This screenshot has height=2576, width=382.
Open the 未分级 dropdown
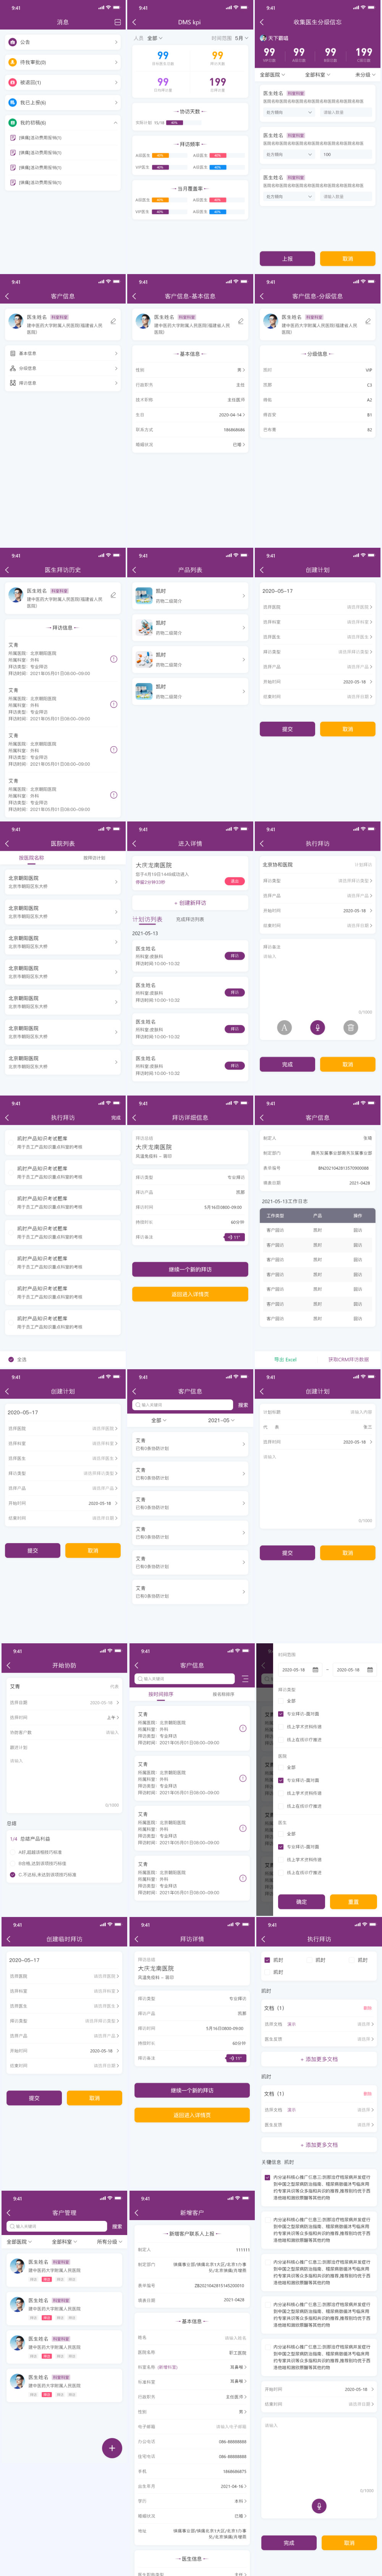click(x=364, y=74)
